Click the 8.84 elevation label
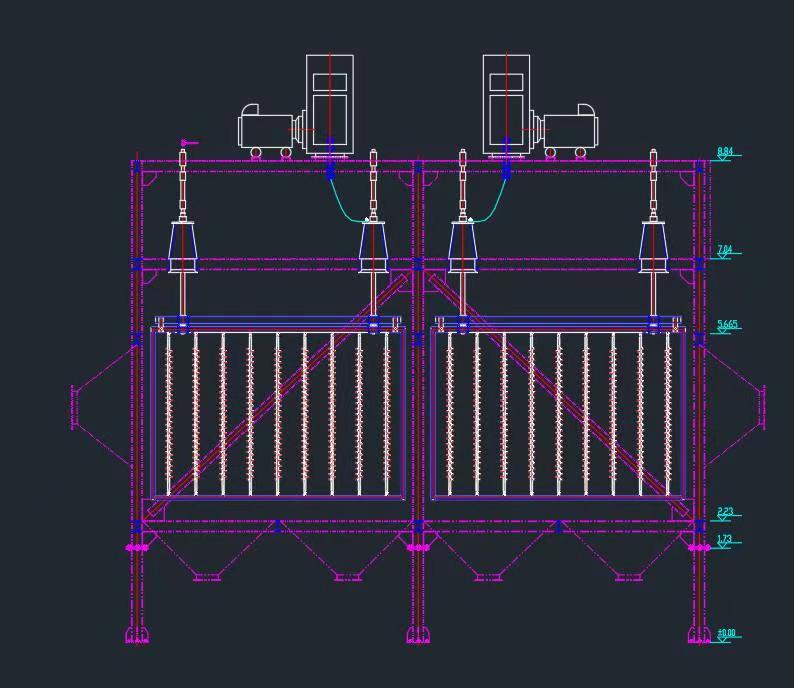 coord(725,152)
